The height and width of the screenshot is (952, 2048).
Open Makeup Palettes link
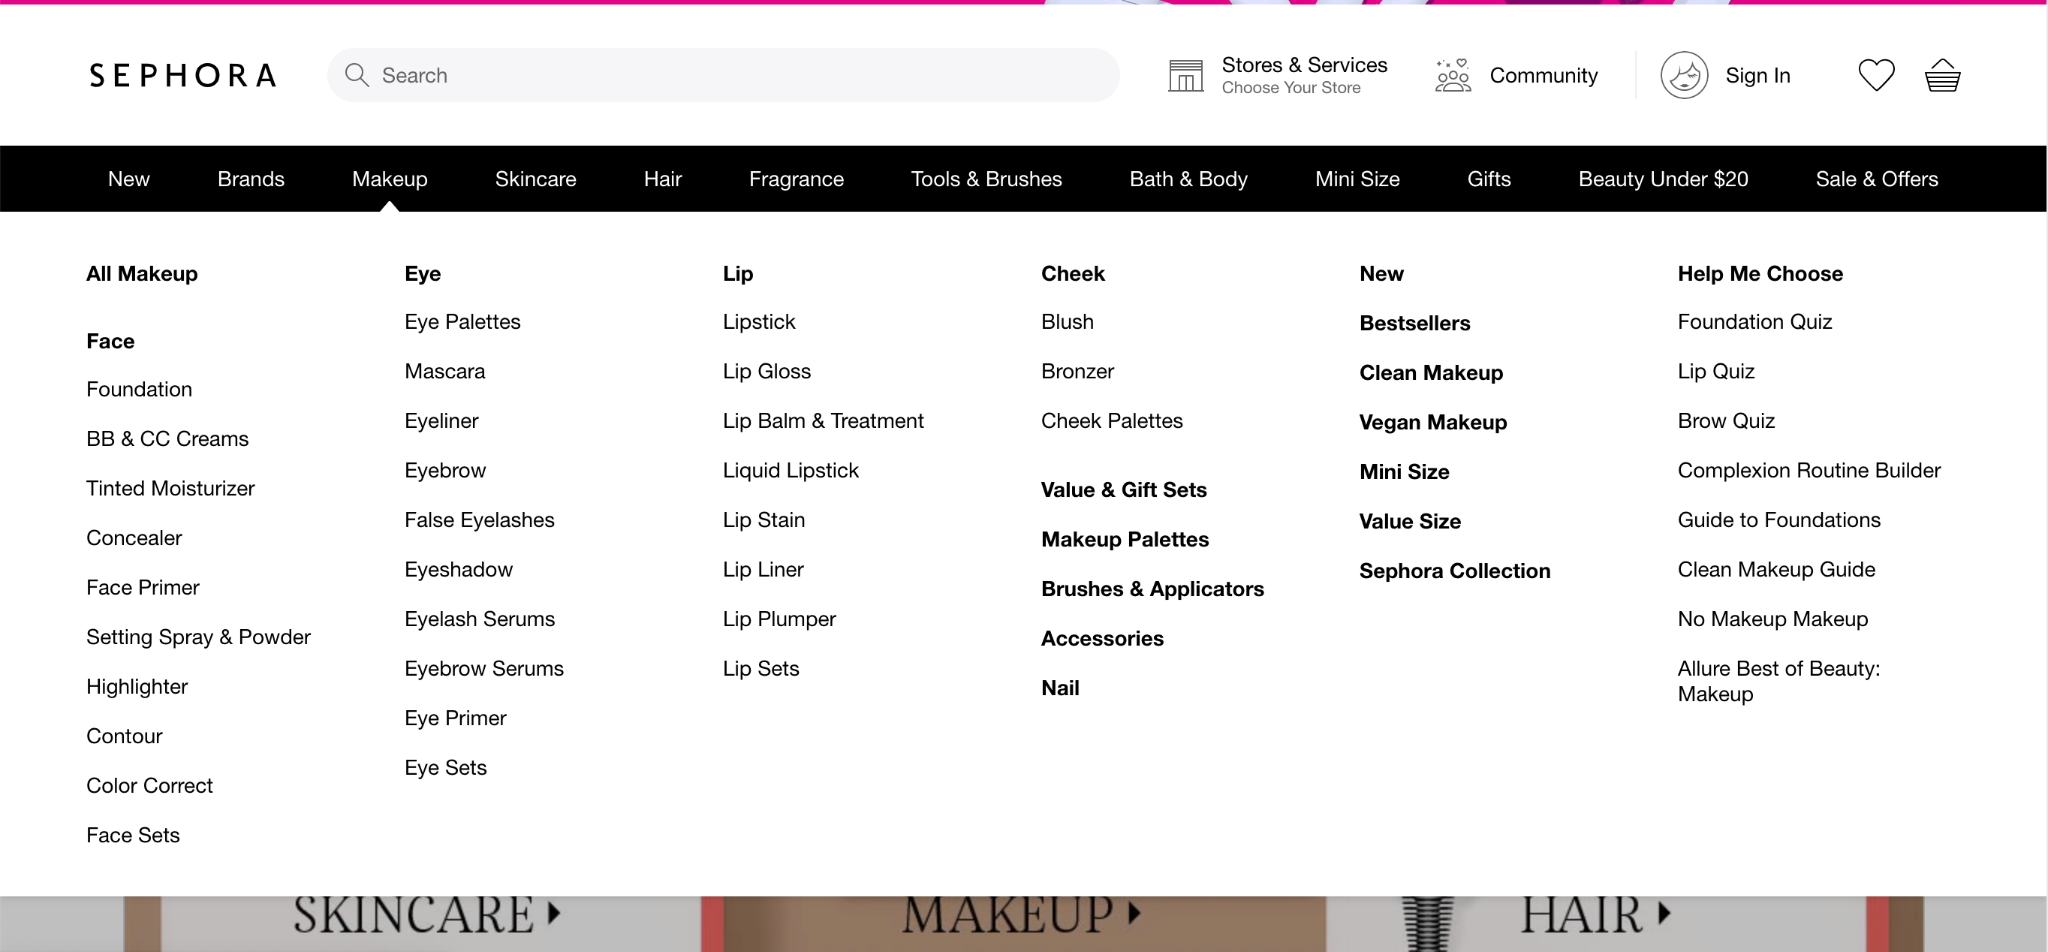pos(1125,539)
